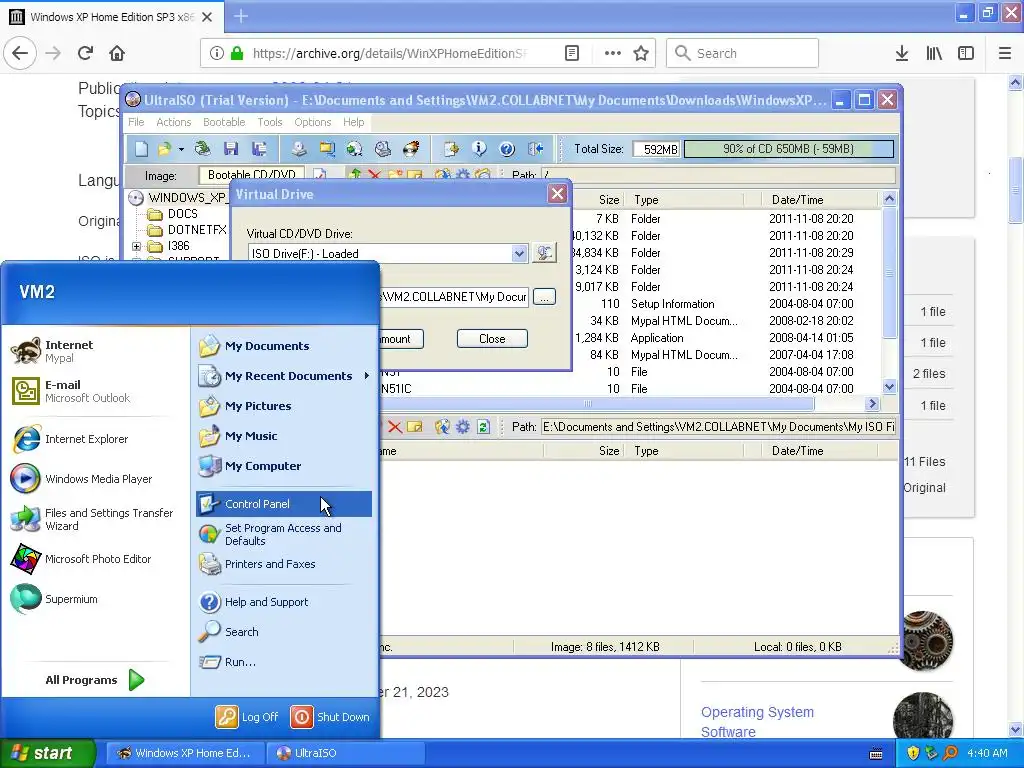This screenshot has height=768, width=1024.
Task: Open Microsoft Outlook E-mail from Start menu
Action: pos(96,391)
